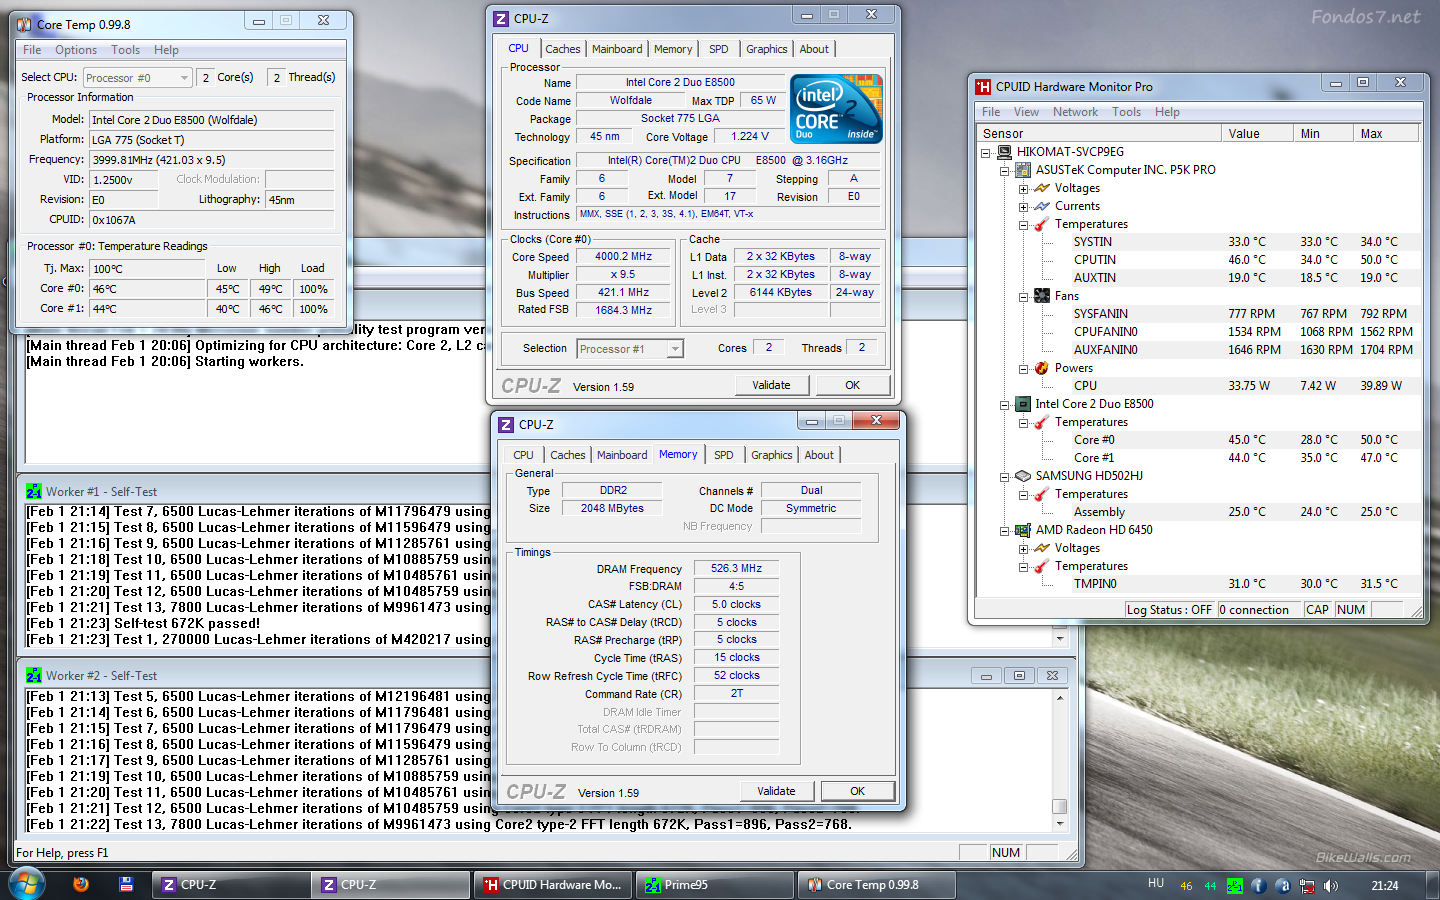The height and width of the screenshot is (900, 1440).
Task: Click the Powers icon in HWMonitor tree
Action: pos(1042,368)
